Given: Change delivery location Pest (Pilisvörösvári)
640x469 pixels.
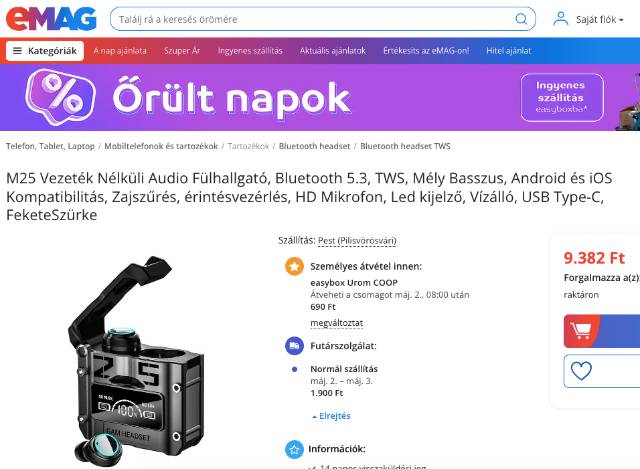Looking at the screenshot, I should [x=357, y=240].
